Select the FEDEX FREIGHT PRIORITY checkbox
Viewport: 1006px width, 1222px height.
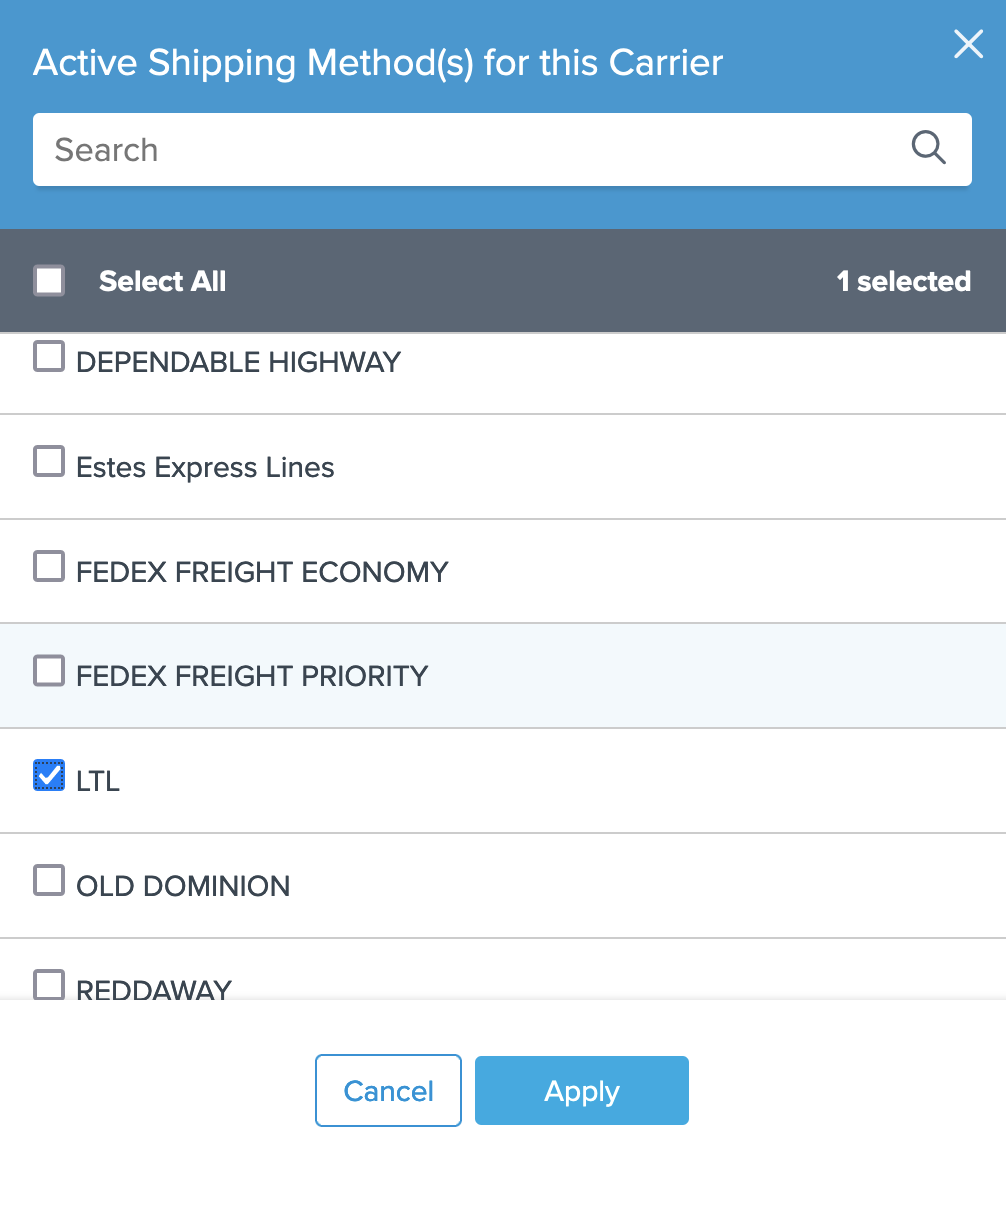[x=49, y=671]
